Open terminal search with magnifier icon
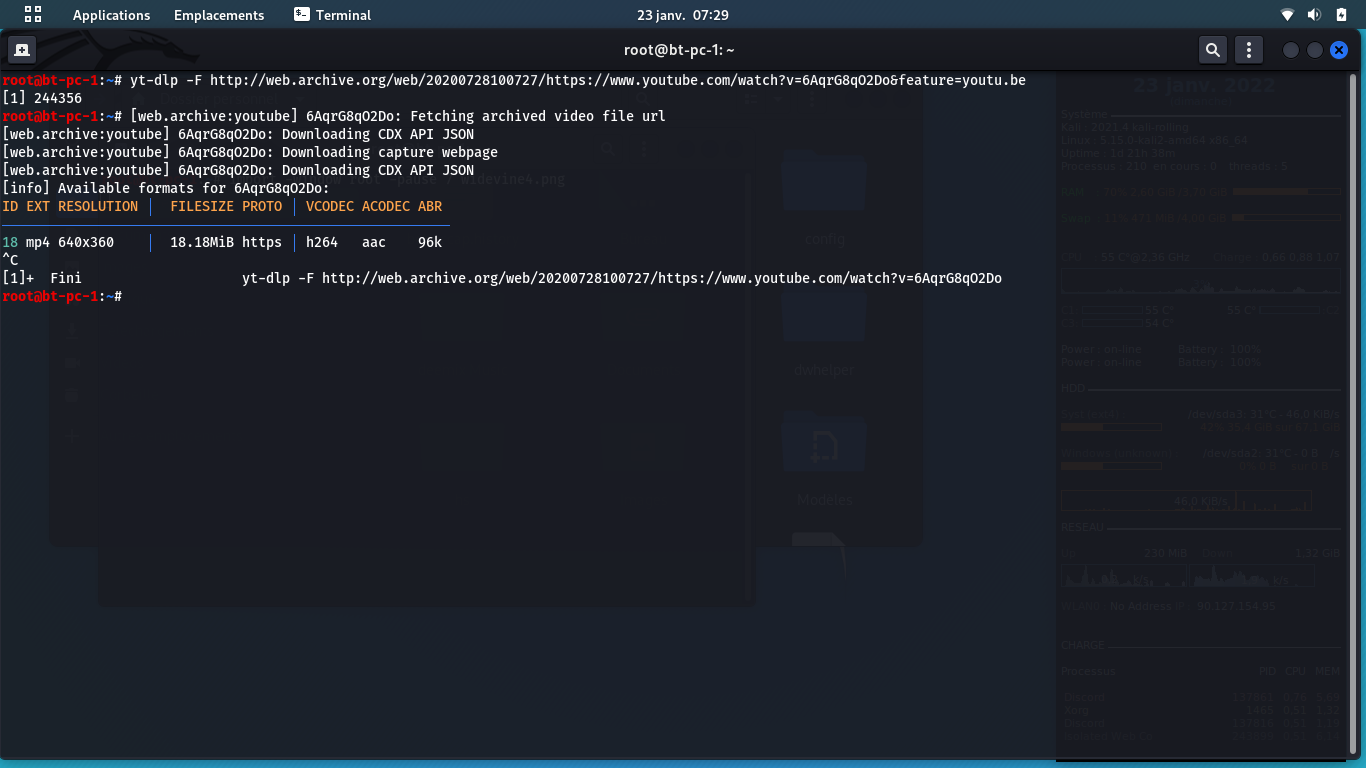 [x=1212, y=49]
